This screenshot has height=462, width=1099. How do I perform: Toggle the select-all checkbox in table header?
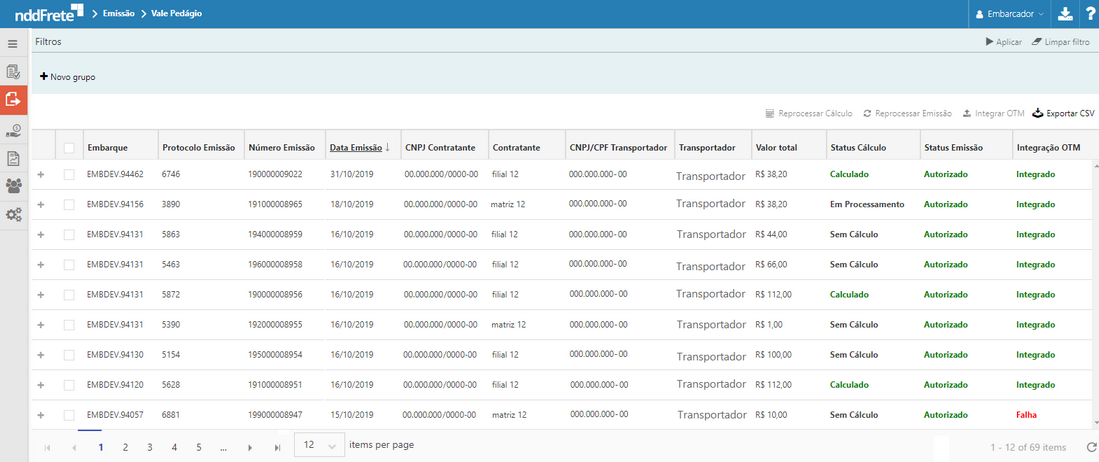pos(69,148)
